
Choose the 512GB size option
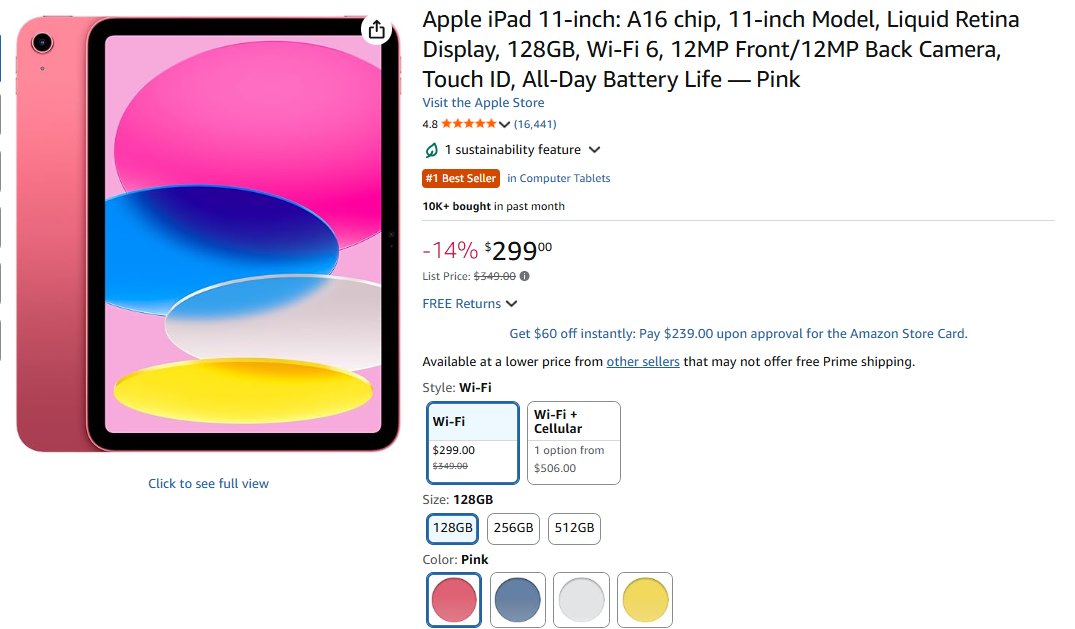pos(574,528)
